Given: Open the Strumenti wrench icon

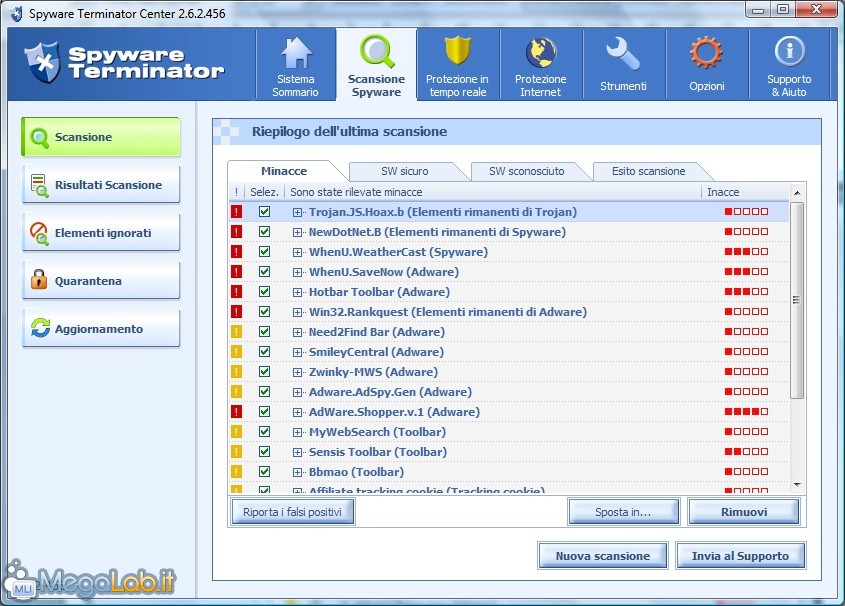Looking at the screenshot, I should pos(623,53).
